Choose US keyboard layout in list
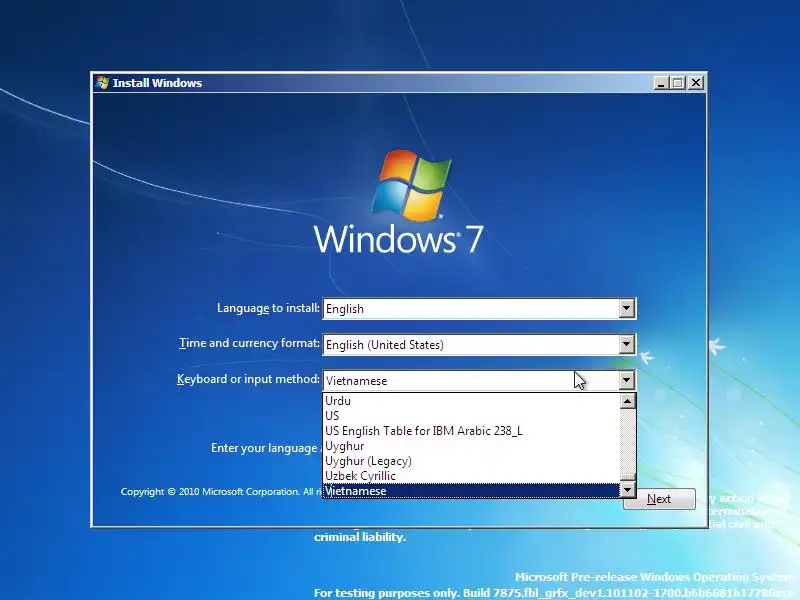800x600 pixels. pyautogui.click(x=471, y=416)
